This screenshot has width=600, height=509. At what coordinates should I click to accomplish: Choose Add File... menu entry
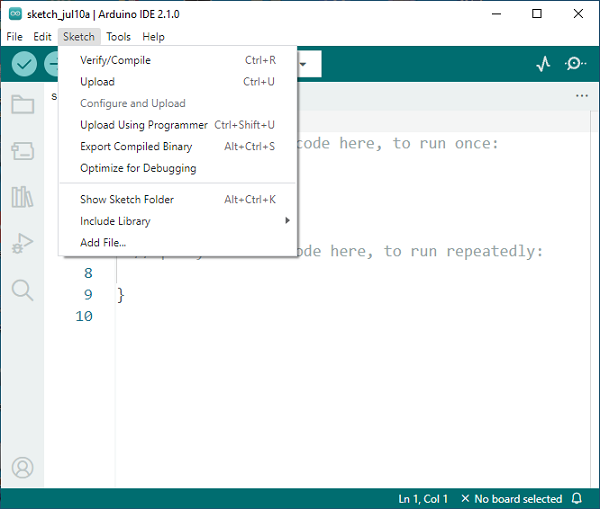pyautogui.click(x=178, y=243)
